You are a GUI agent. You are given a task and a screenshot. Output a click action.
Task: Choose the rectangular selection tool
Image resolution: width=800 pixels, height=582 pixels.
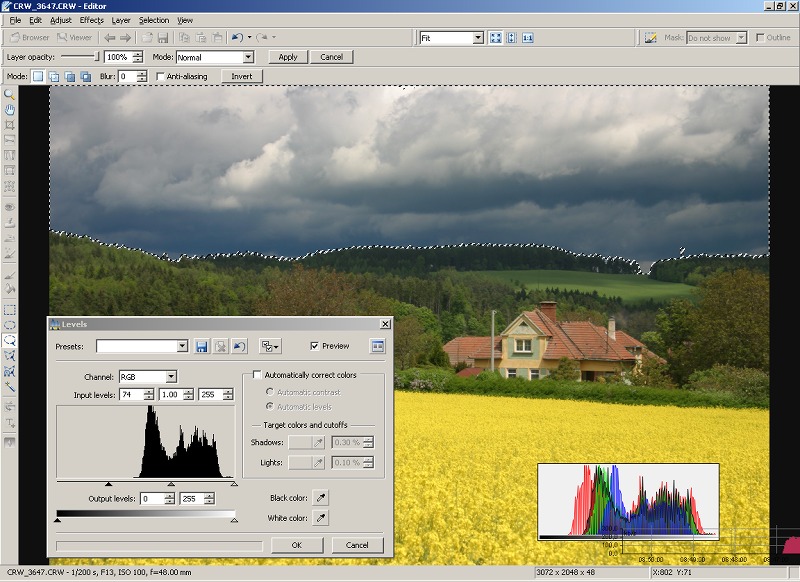pyautogui.click(x=10, y=310)
